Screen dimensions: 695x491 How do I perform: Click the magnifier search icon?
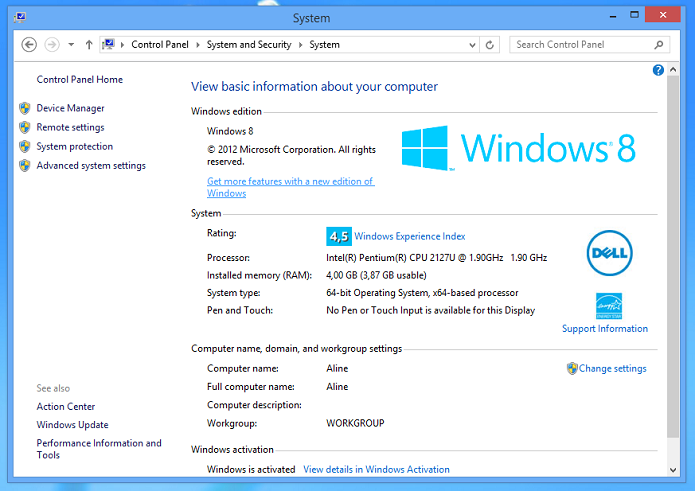659,45
